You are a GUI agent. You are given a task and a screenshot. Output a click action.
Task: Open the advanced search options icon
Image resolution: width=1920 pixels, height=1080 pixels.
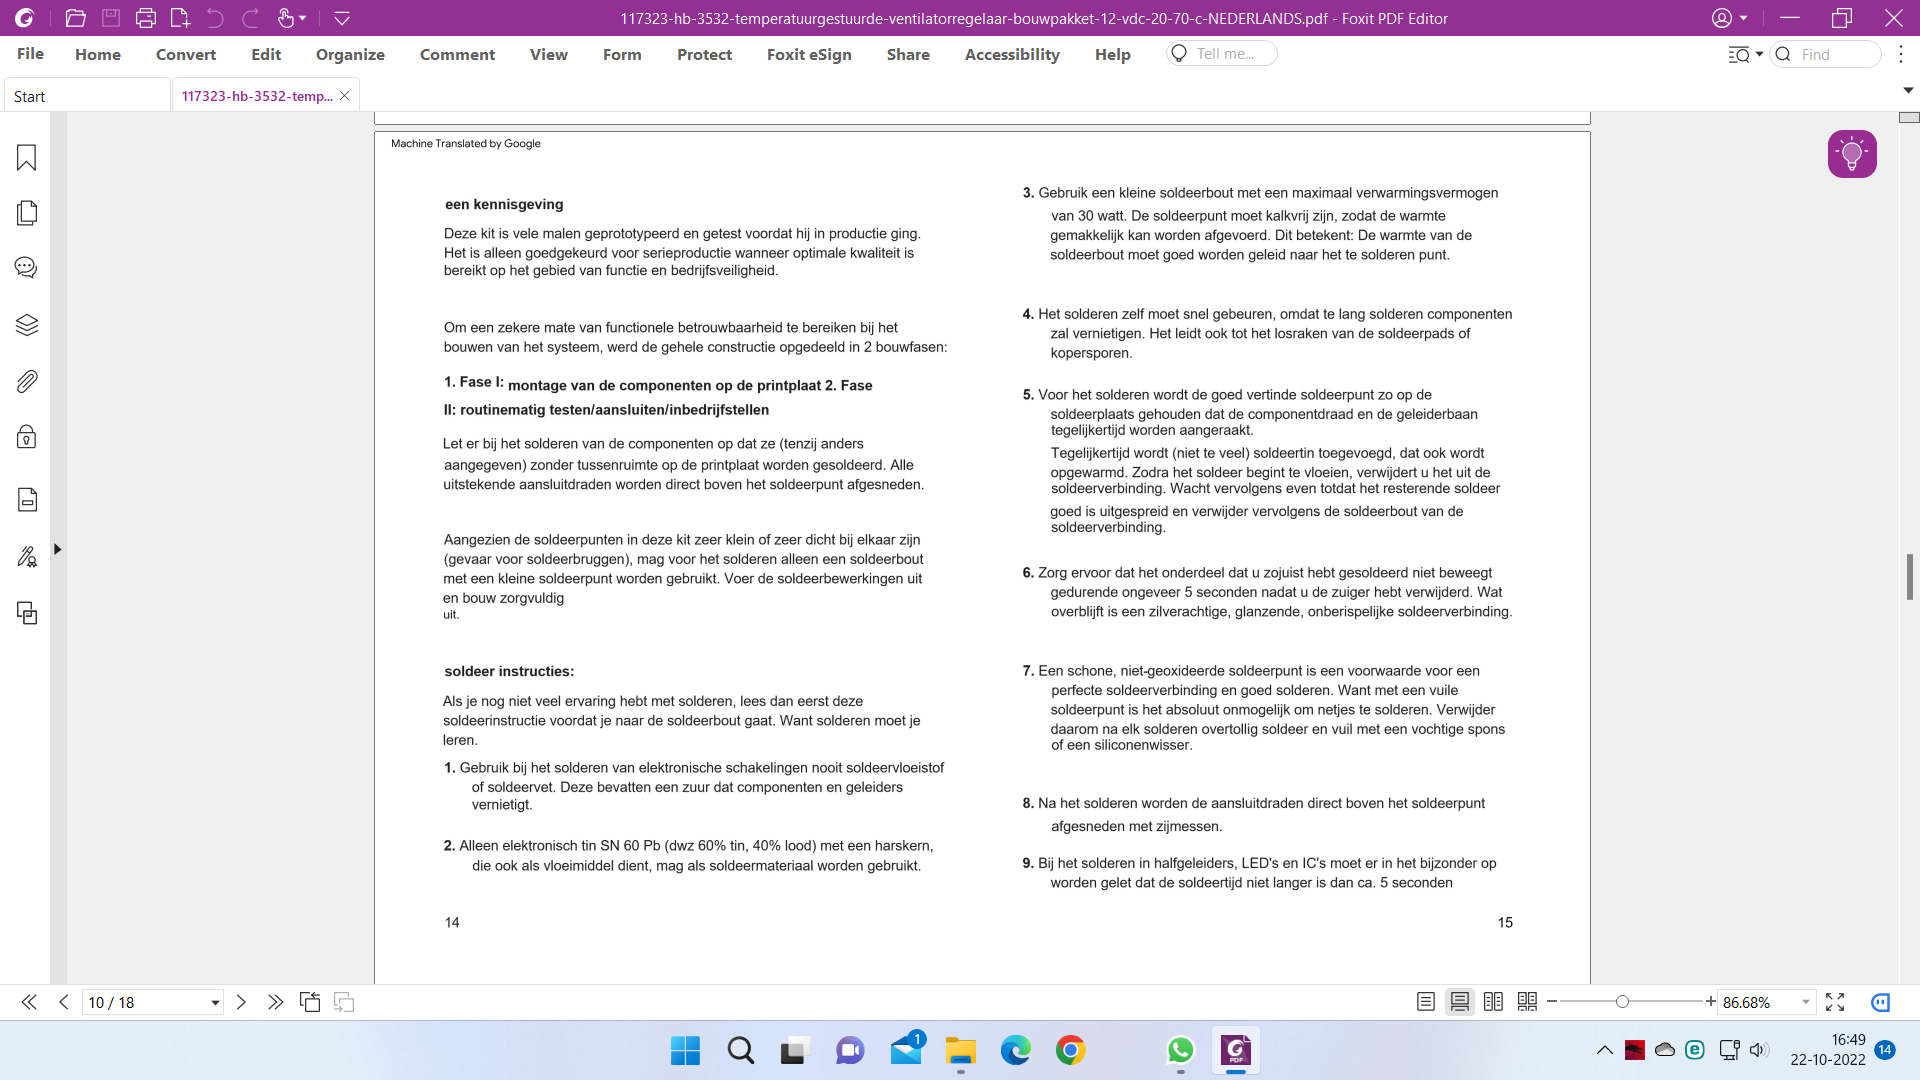(x=1745, y=54)
